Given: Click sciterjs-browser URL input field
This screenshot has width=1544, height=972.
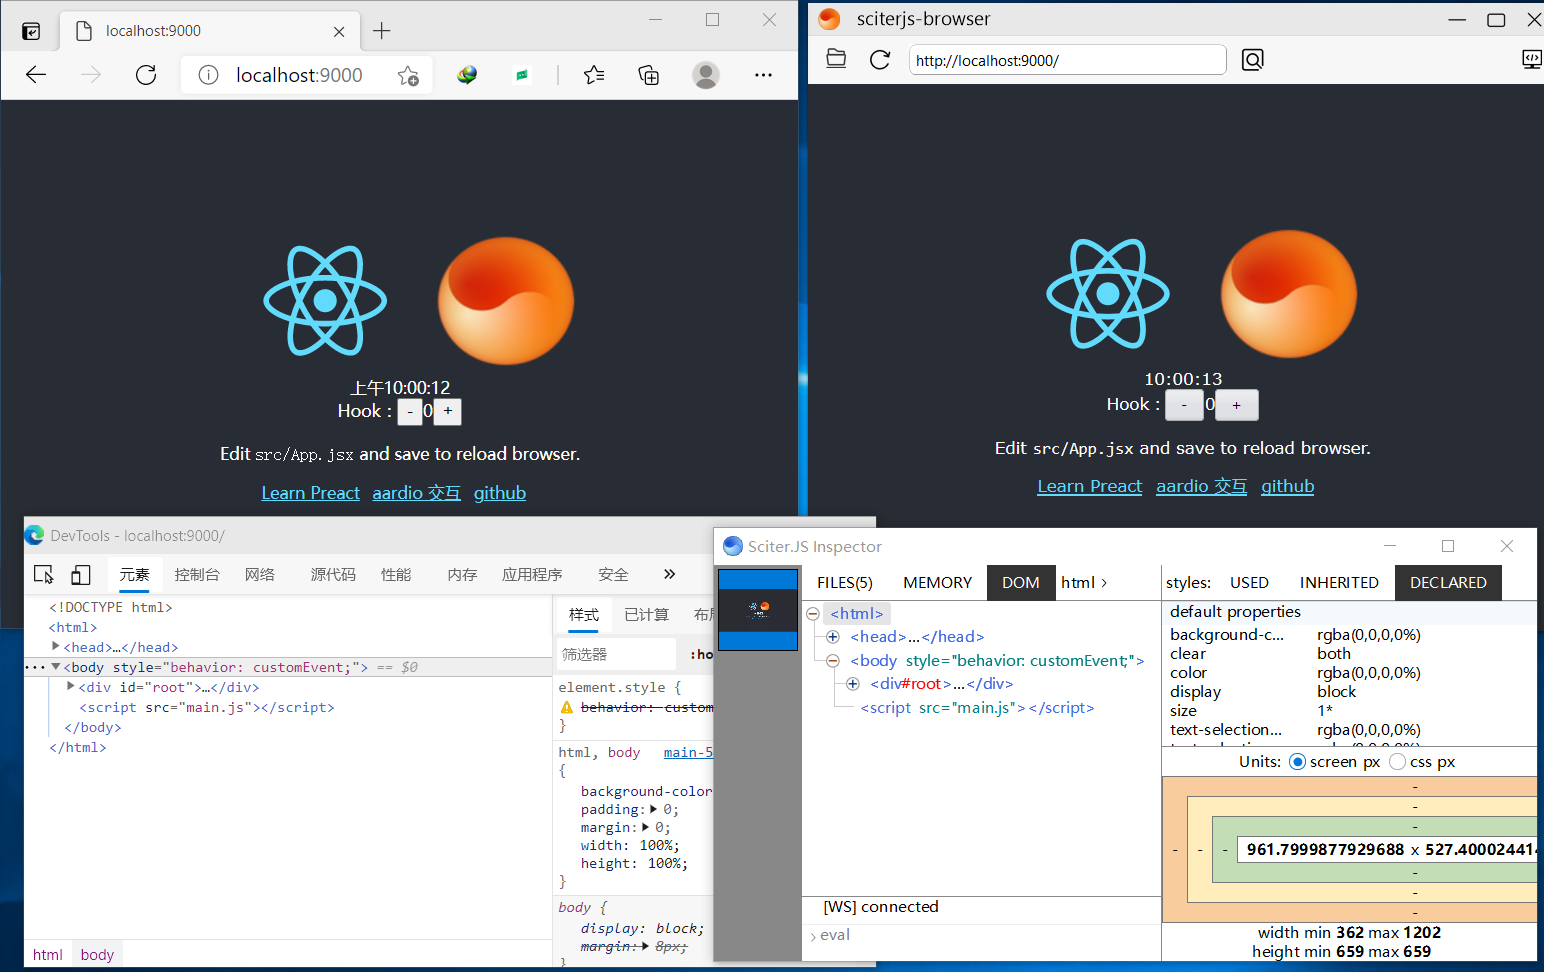Looking at the screenshot, I should [x=1067, y=60].
